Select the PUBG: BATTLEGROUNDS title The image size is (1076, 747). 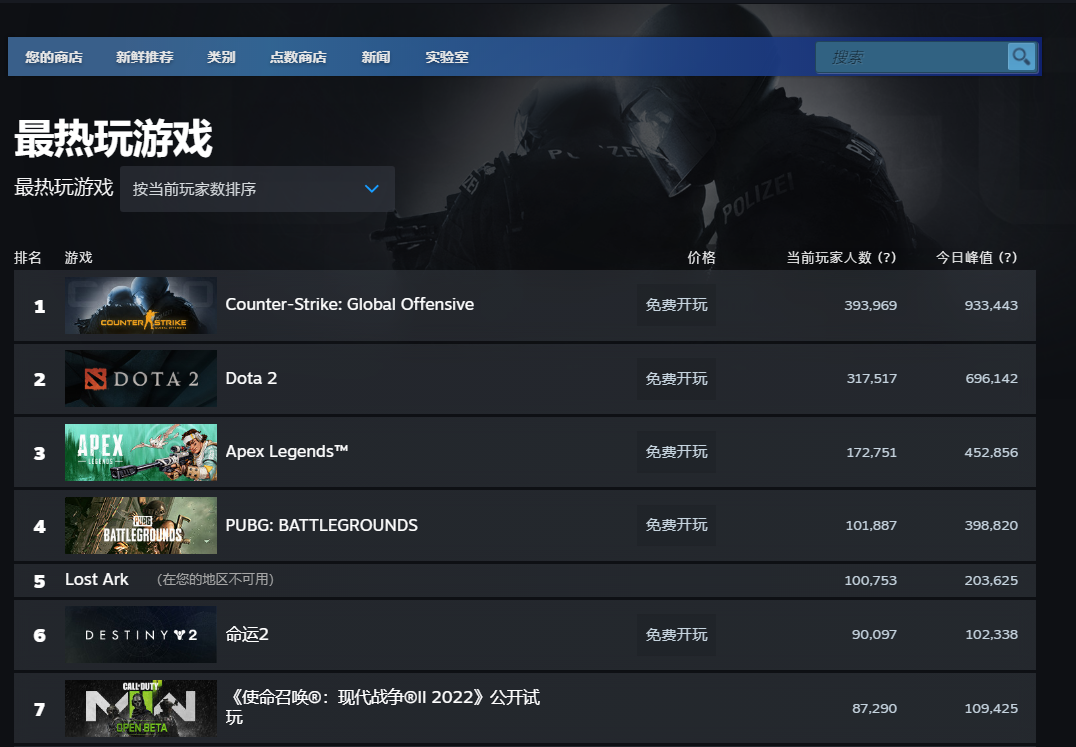click(321, 525)
